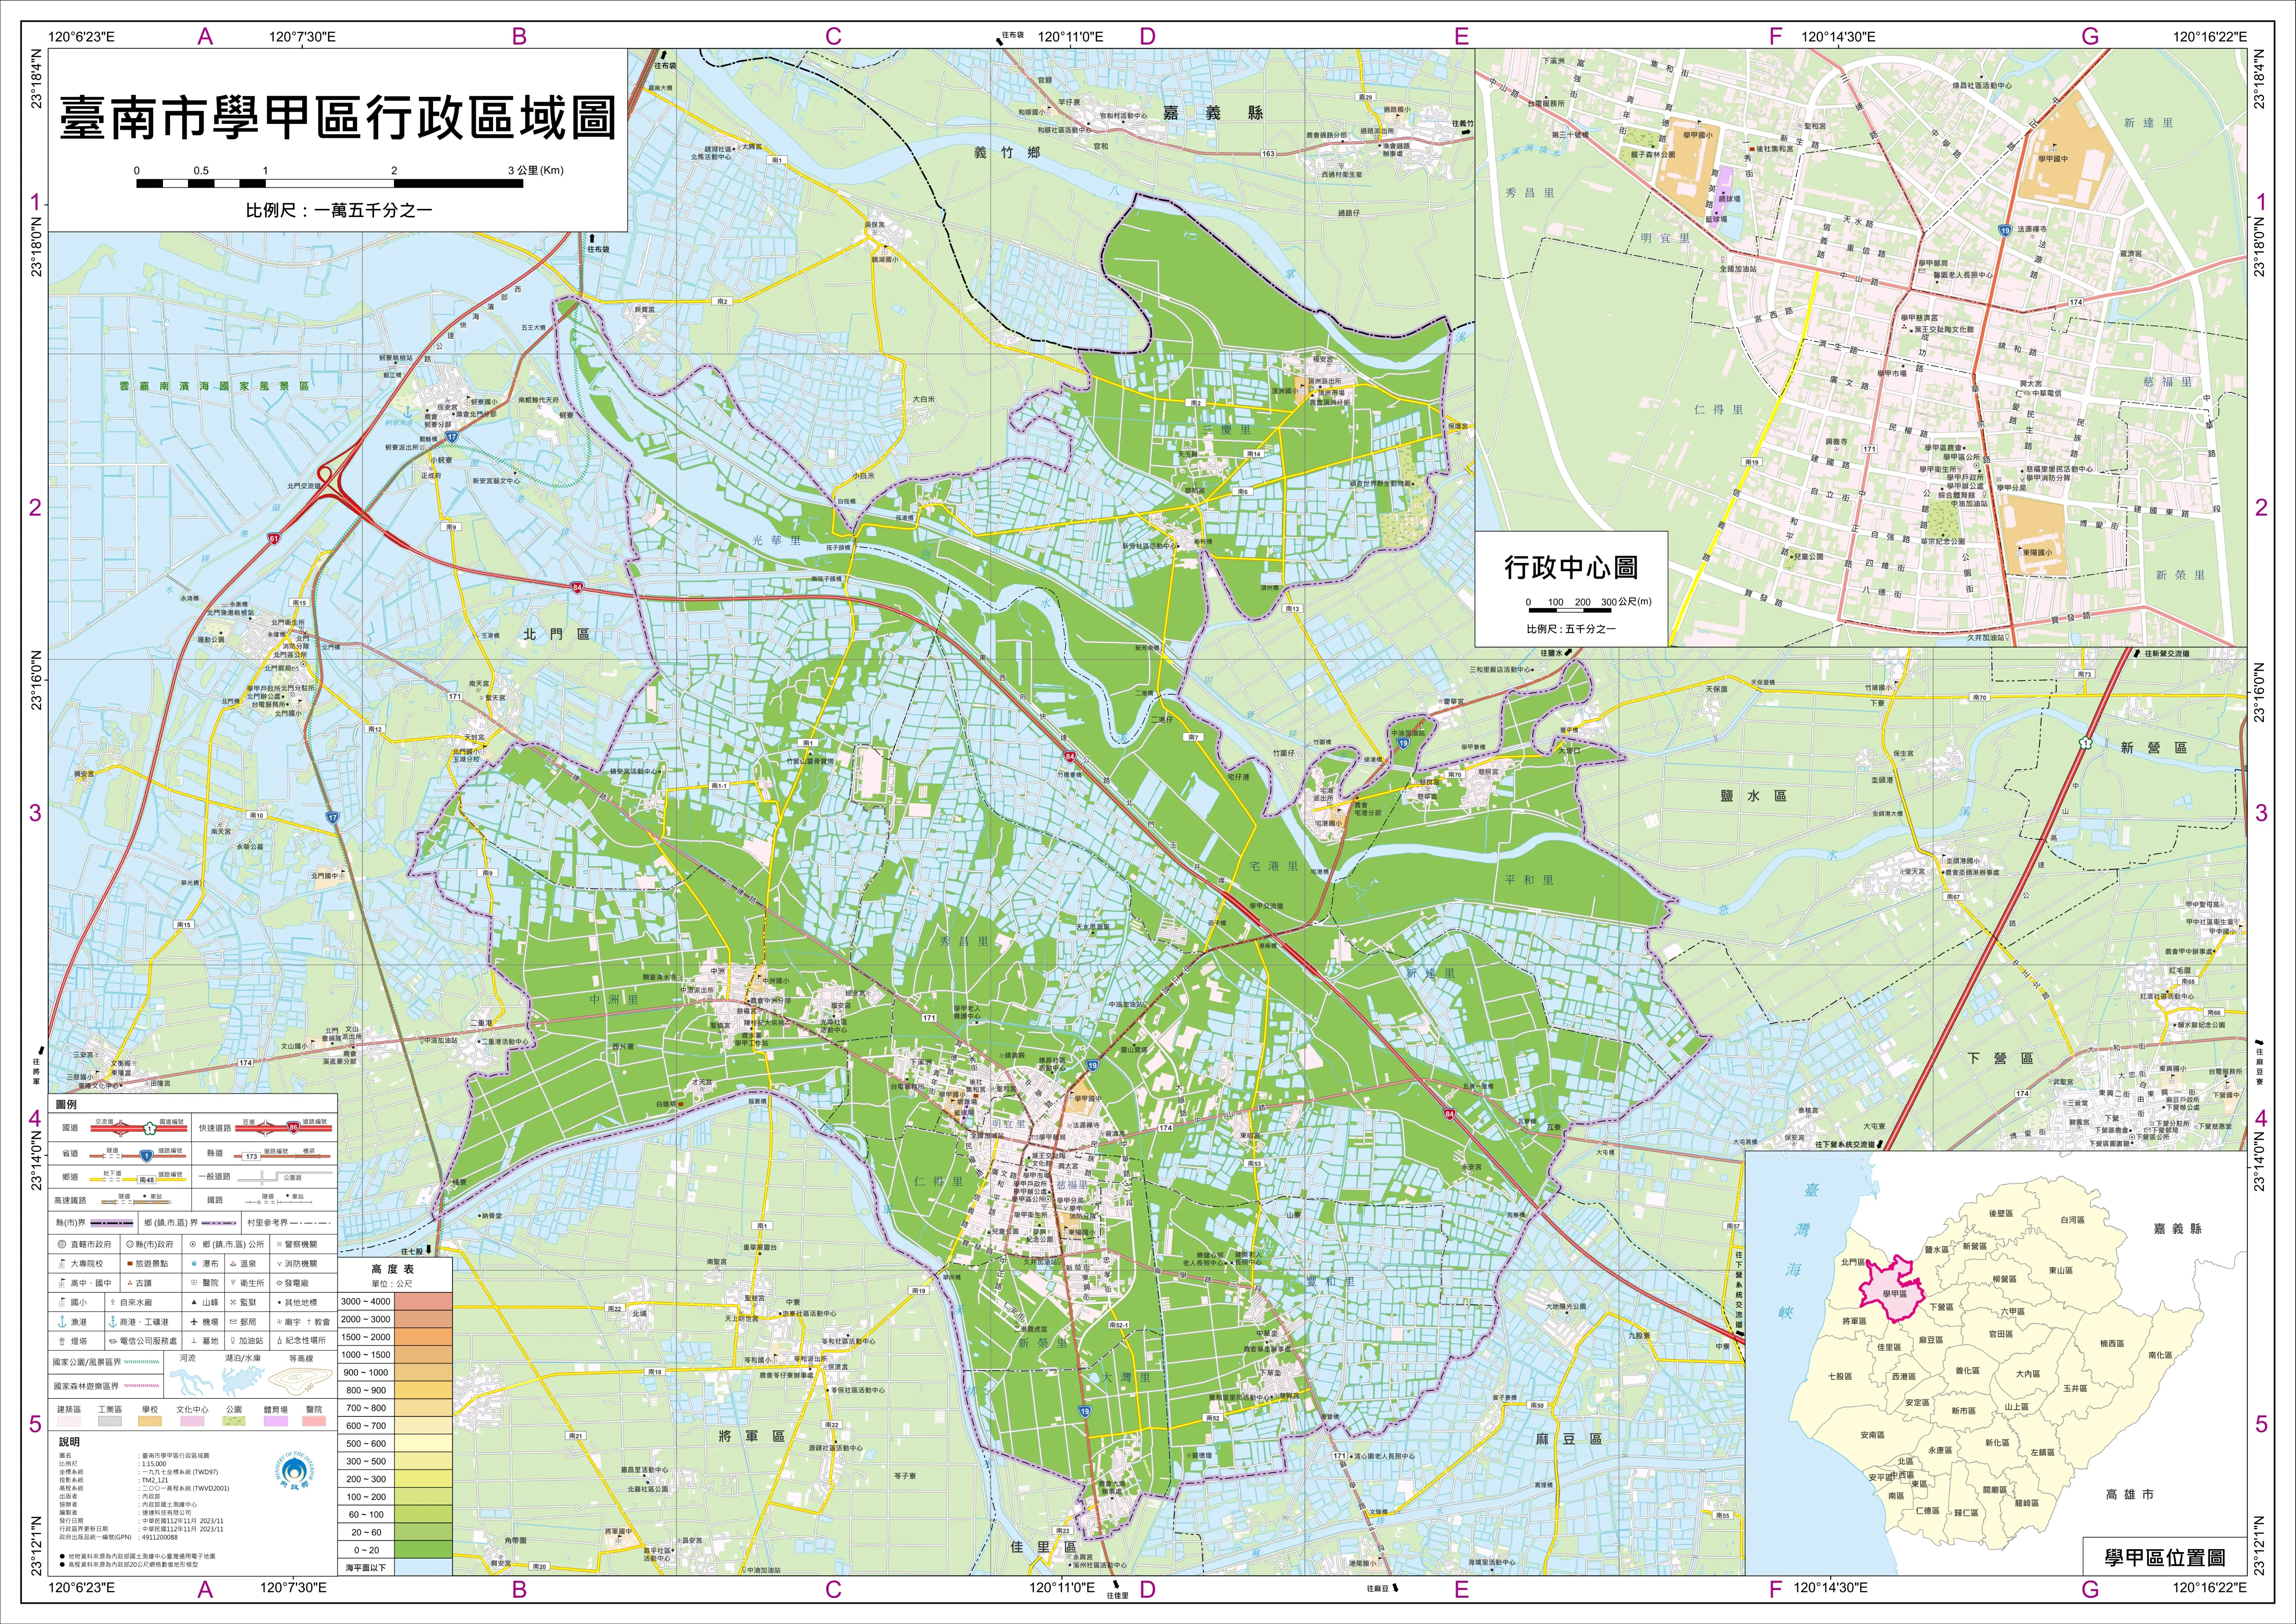Image resolution: width=2296 pixels, height=1624 pixels.
Task: Click the 縣(市)界 boundary line sample
Action: pyautogui.click(x=112, y=1223)
